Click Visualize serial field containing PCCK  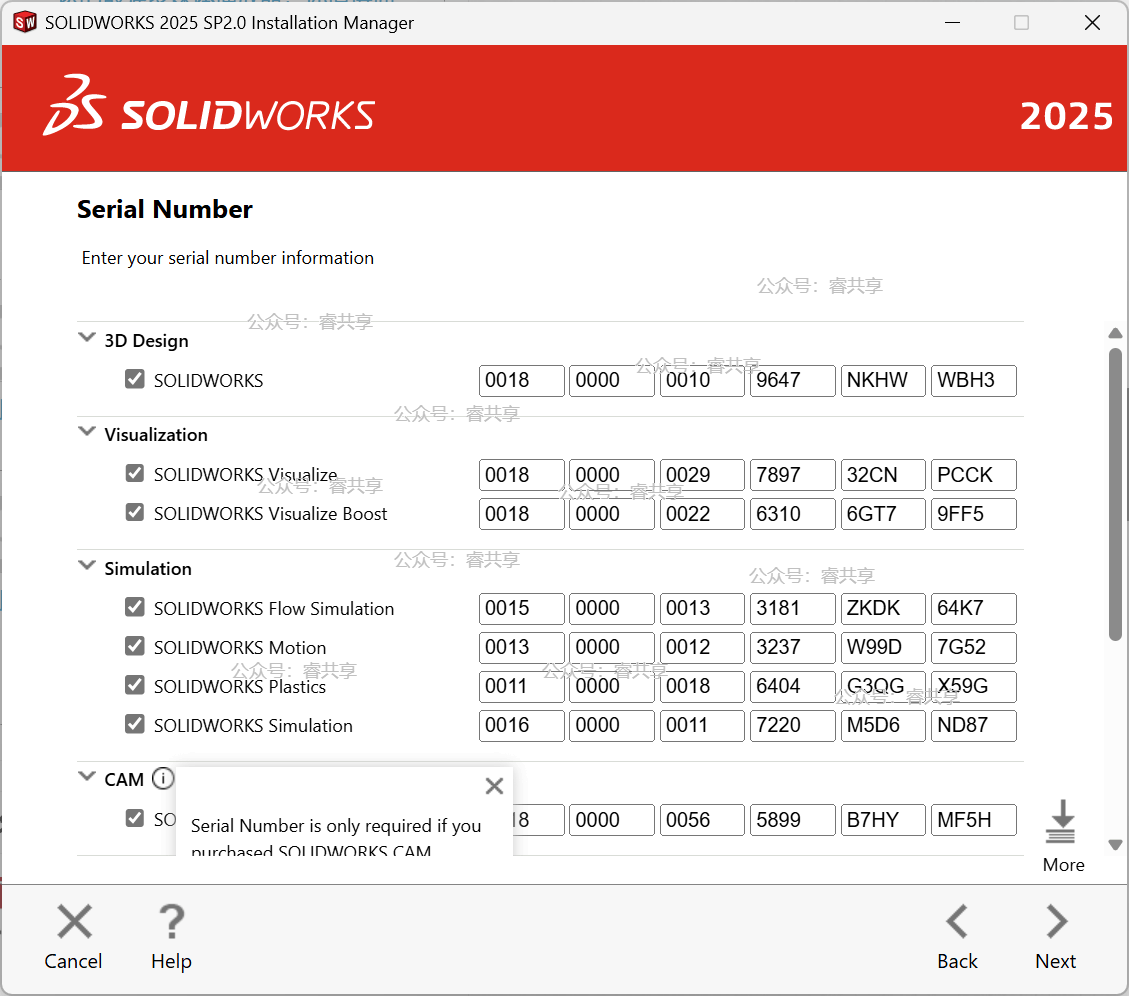[973, 475]
